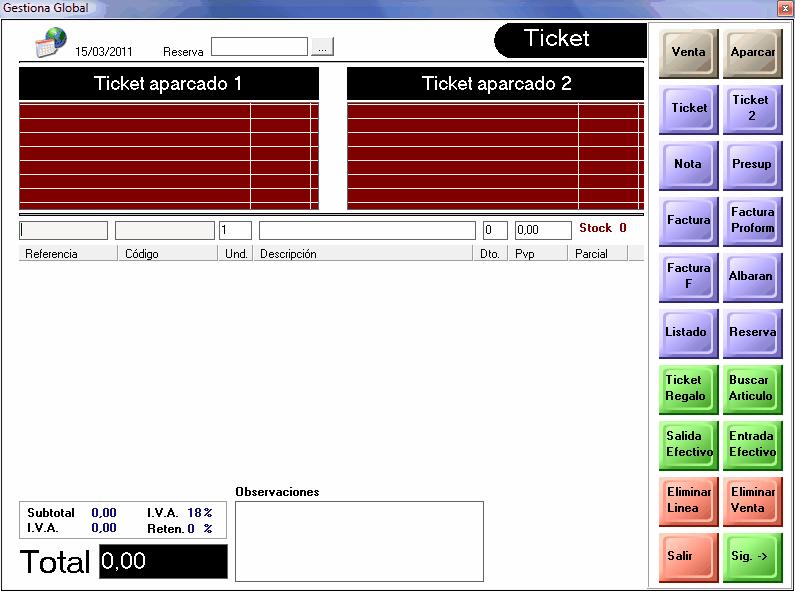Click the Salir button
795x592 pixels.
click(x=689, y=557)
